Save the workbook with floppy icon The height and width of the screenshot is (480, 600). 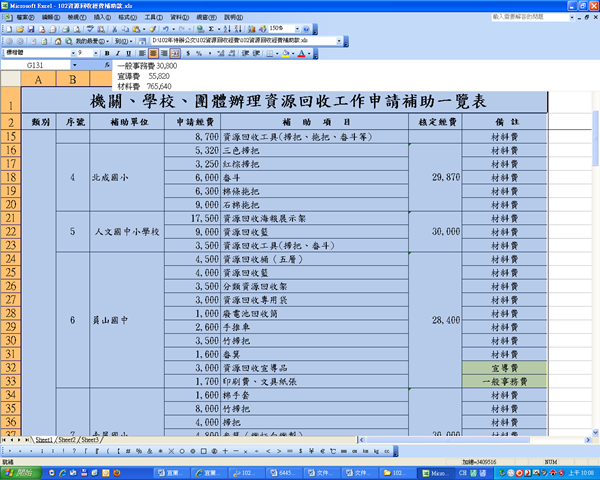tap(31, 29)
